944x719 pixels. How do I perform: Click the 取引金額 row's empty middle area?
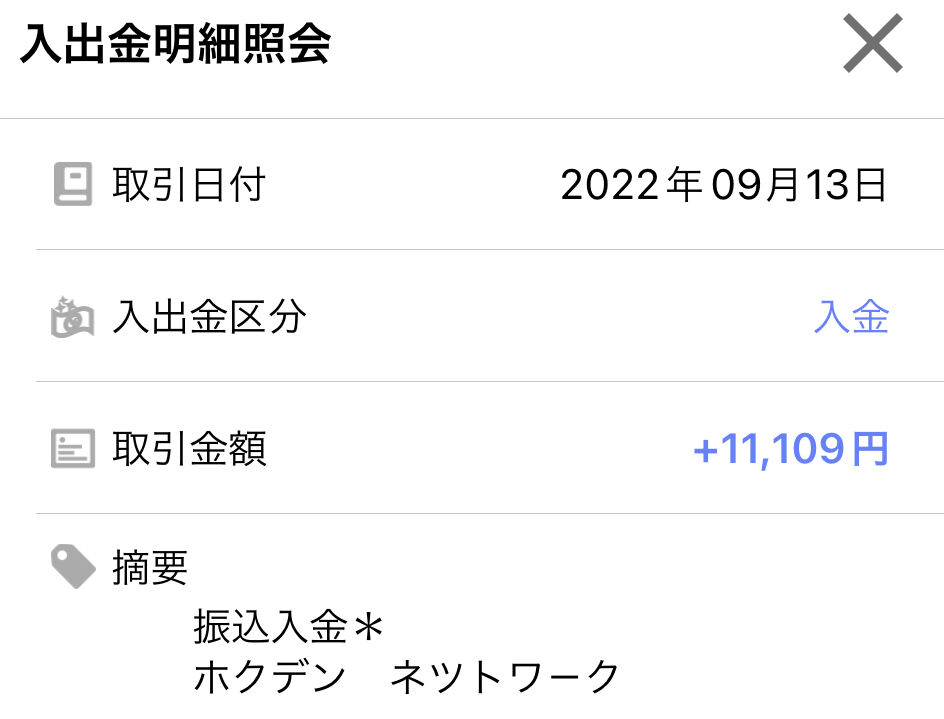click(479, 449)
